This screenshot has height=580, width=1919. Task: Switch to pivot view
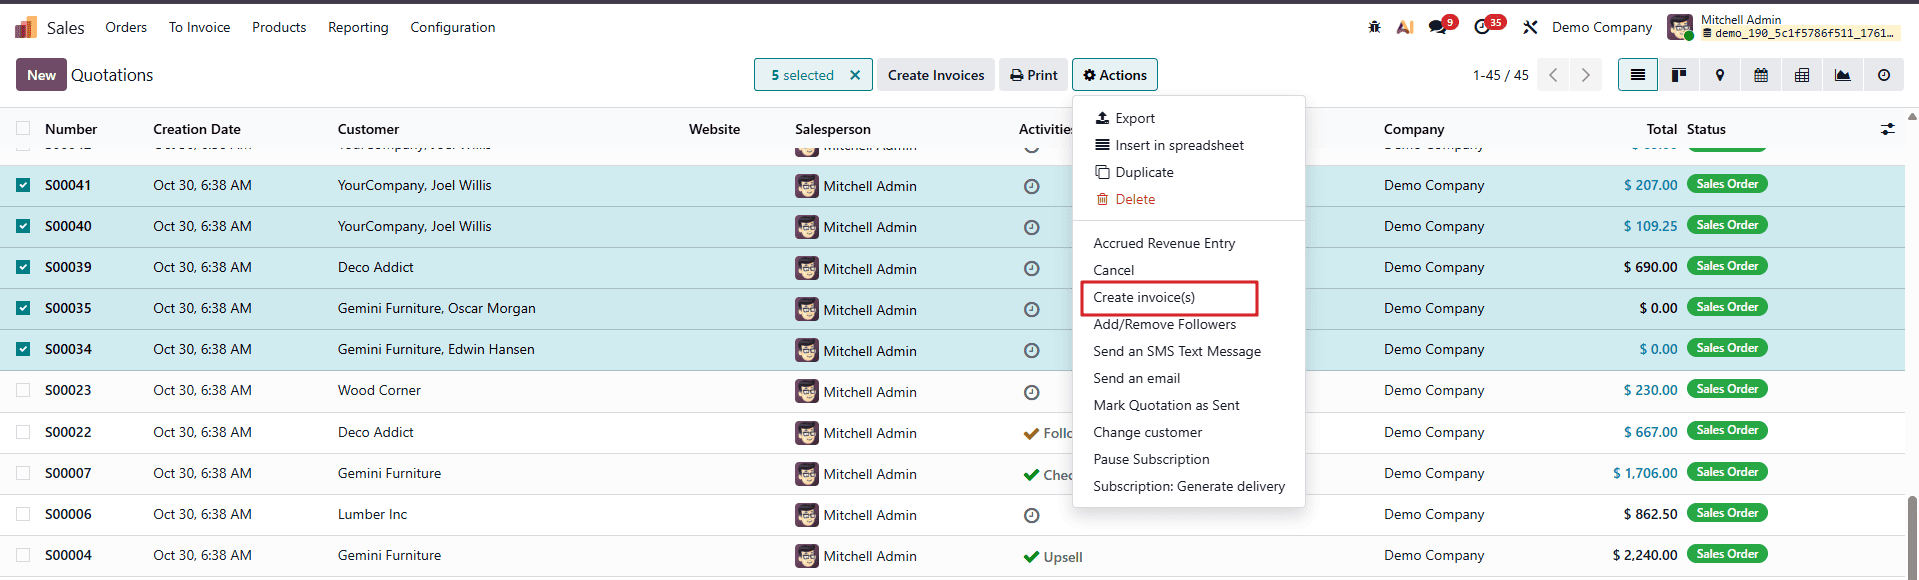click(1802, 75)
